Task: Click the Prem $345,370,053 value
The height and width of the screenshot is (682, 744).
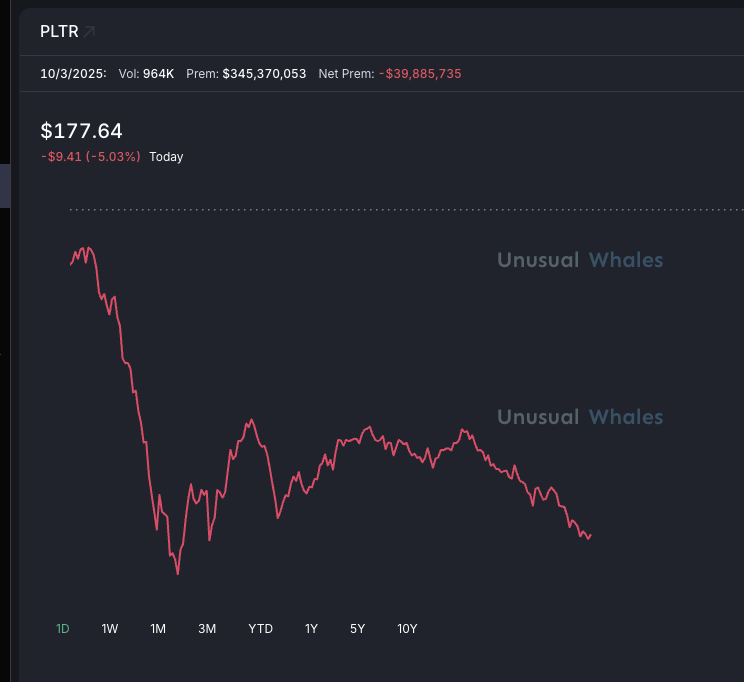Action: tap(264, 74)
